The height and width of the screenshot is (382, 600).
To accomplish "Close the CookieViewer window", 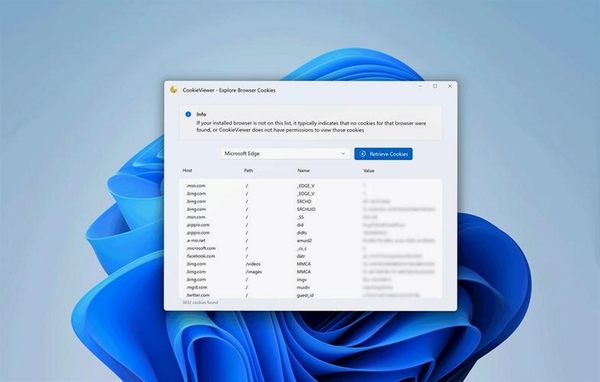I will point(450,86).
